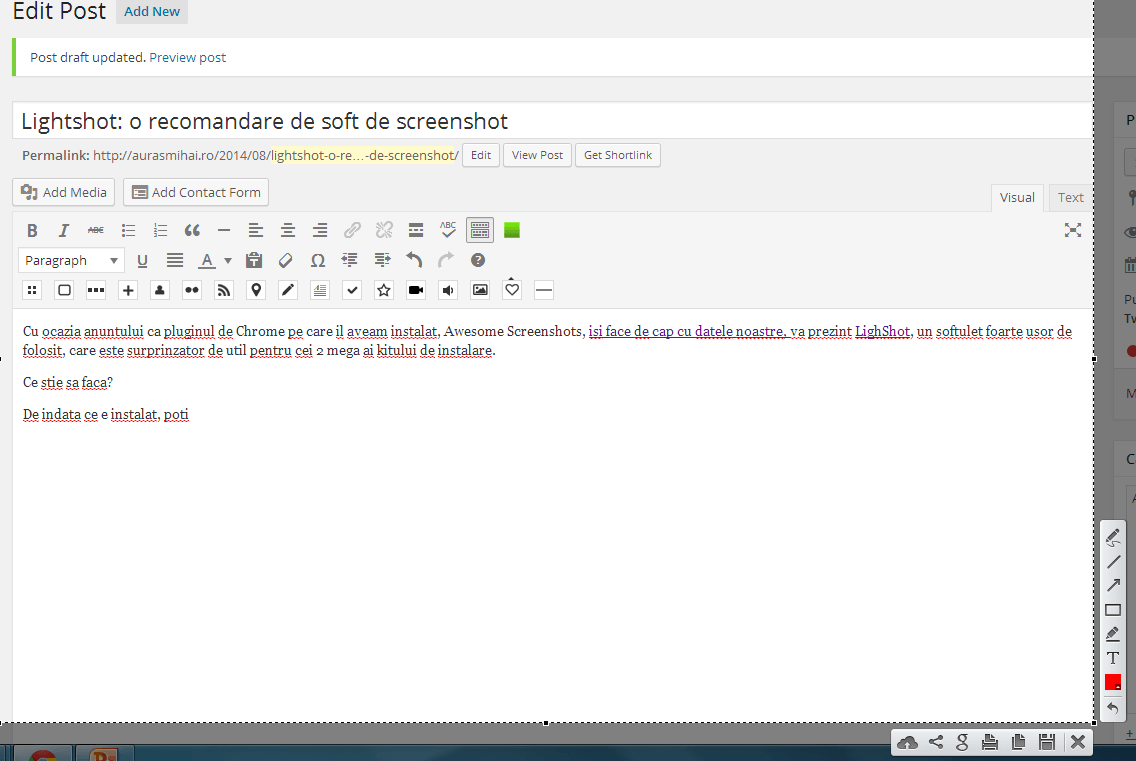This screenshot has width=1136, height=761.
Task: Insert a numbered list
Action: pos(160,230)
